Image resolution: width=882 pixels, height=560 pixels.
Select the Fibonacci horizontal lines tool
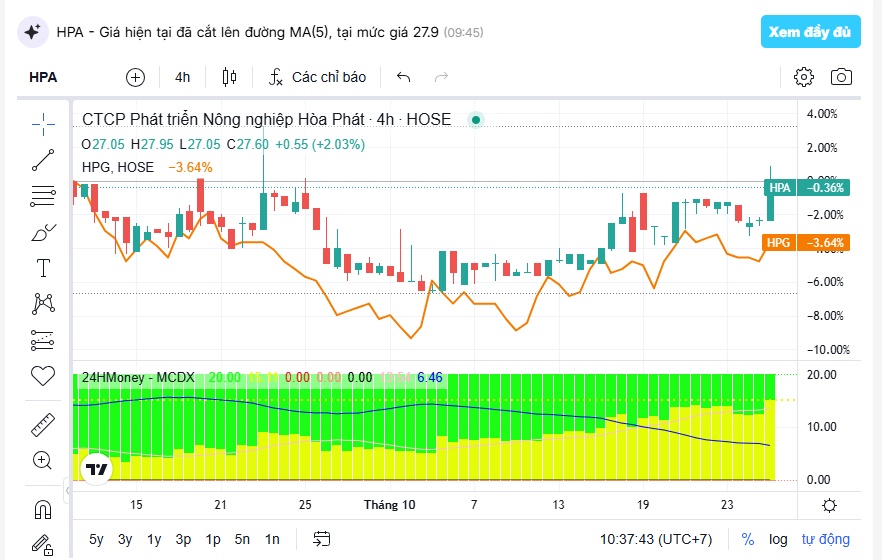(x=43, y=196)
